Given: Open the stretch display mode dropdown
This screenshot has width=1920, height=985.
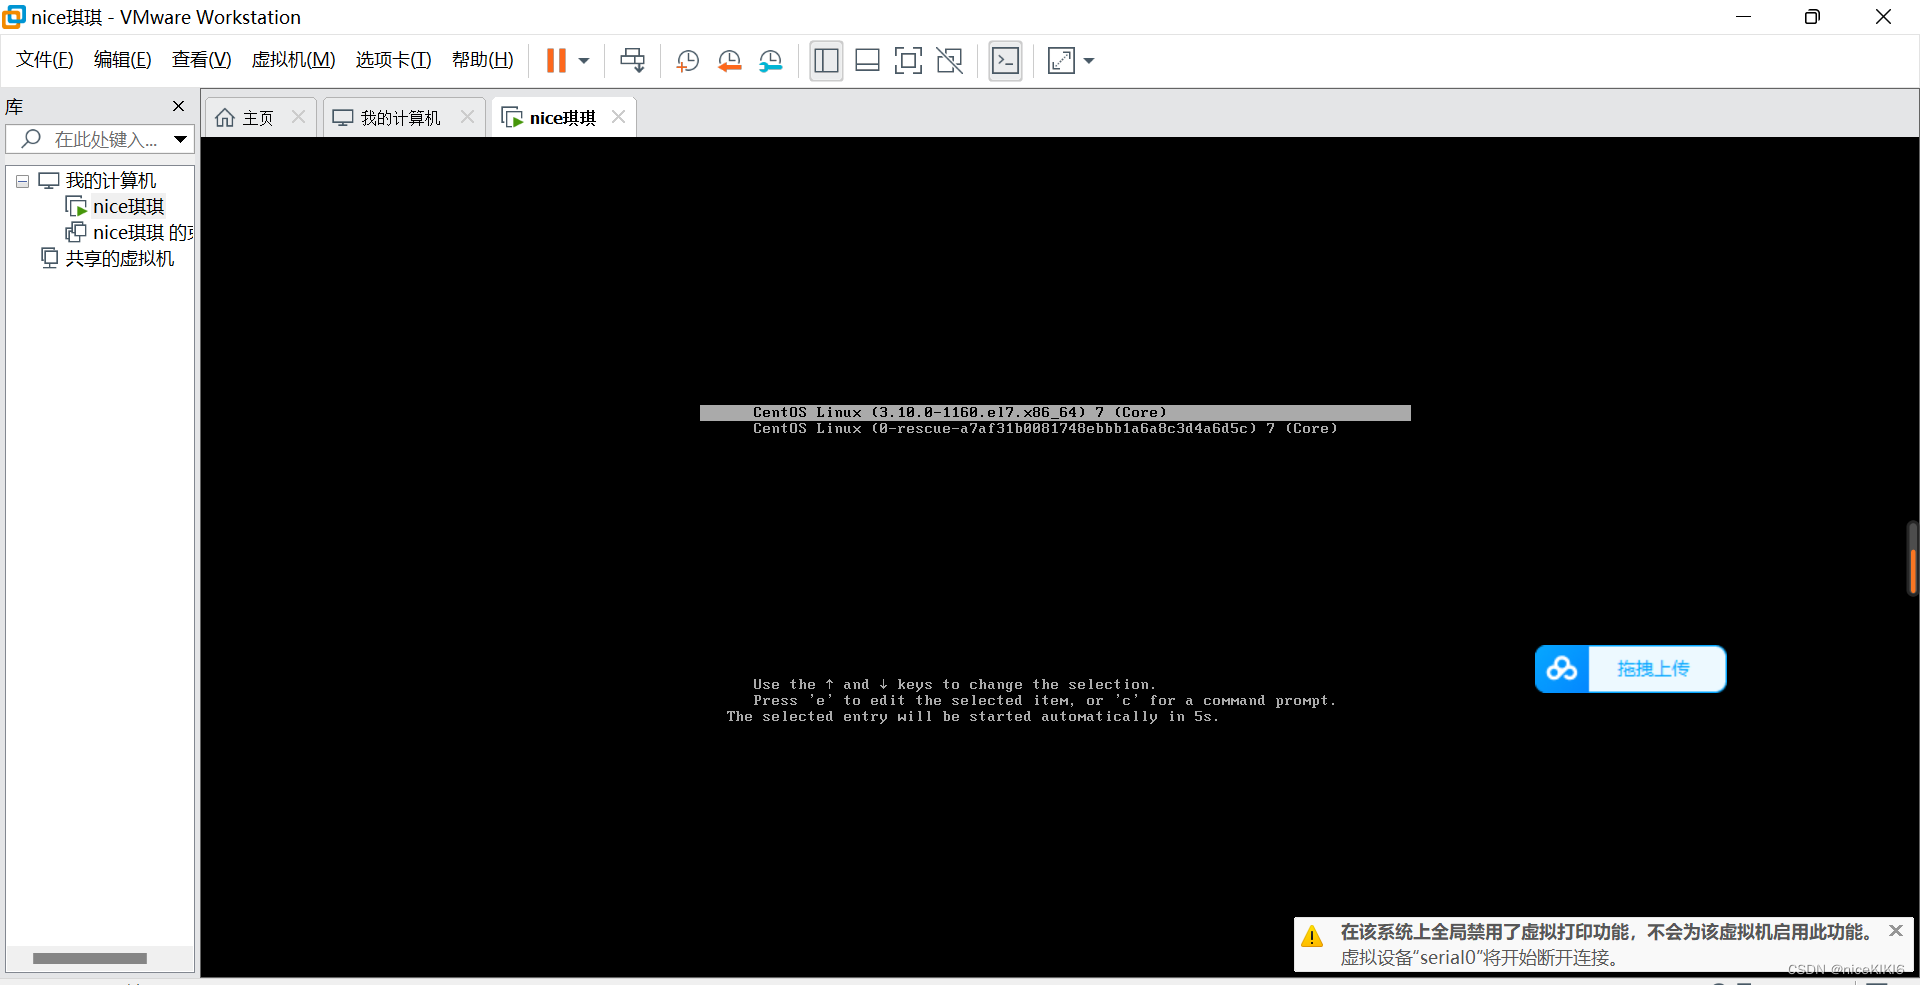Looking at the screenshot, I should pos(1089,60).
